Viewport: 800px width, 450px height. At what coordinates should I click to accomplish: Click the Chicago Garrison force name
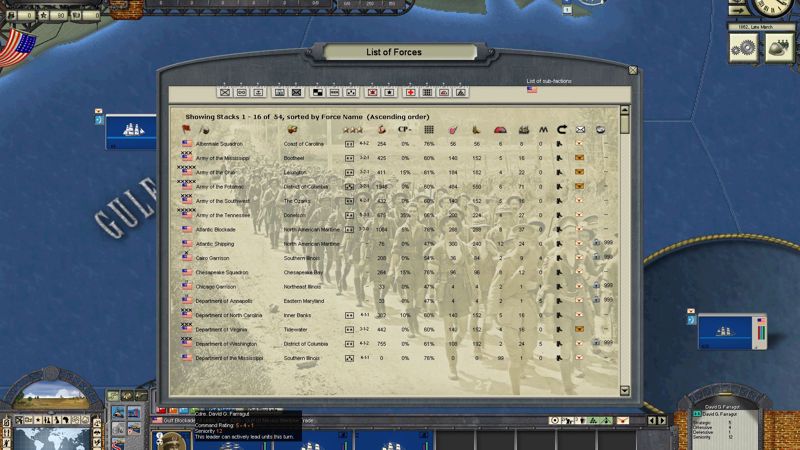(x=216, y=287)
